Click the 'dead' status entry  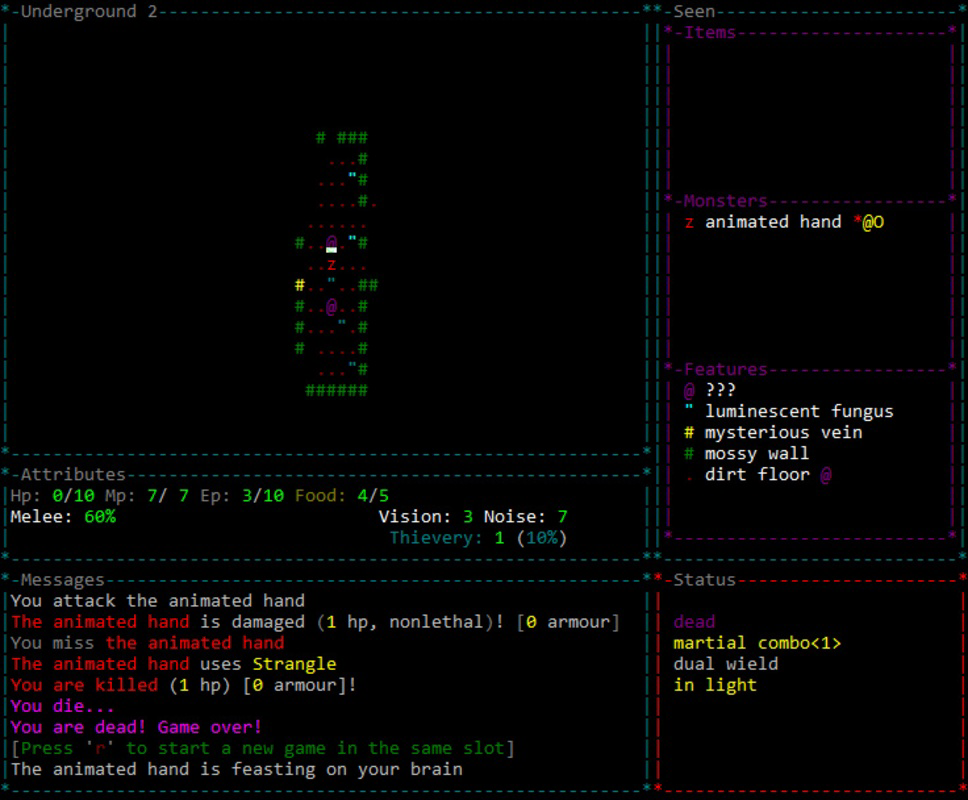[694, 622]
